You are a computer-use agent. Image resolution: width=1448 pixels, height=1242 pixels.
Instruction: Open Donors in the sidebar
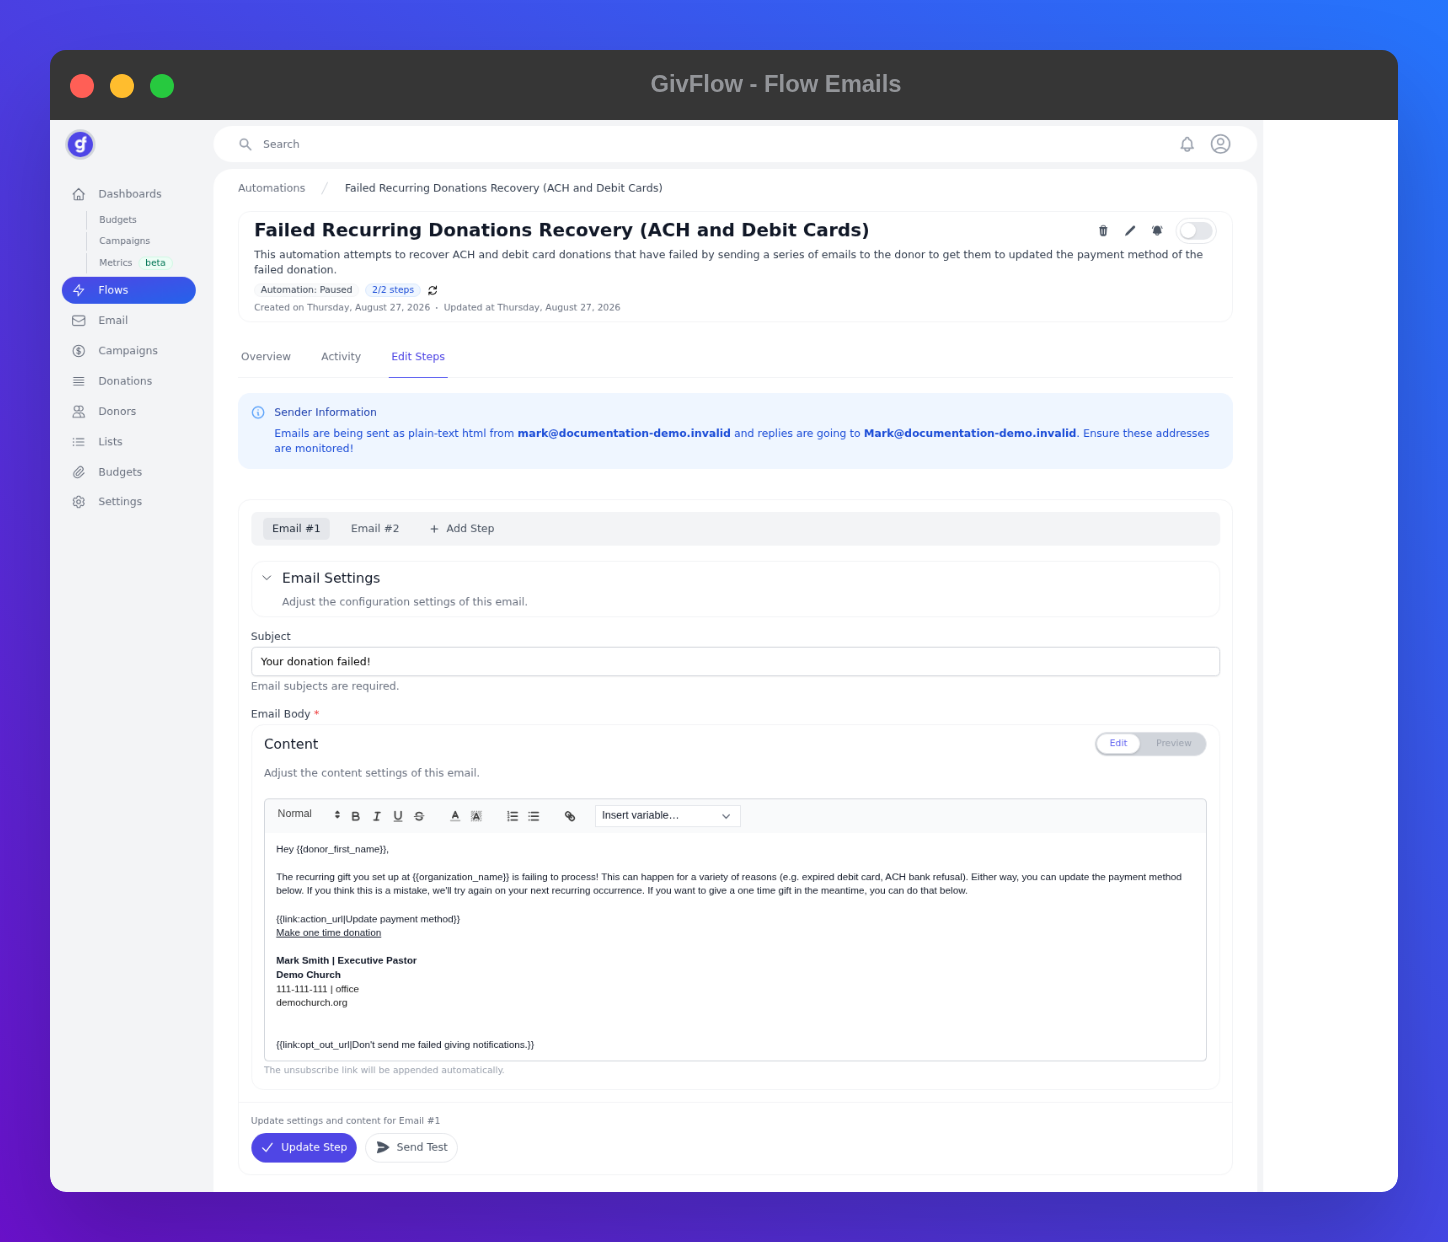[x=129, y=411]
